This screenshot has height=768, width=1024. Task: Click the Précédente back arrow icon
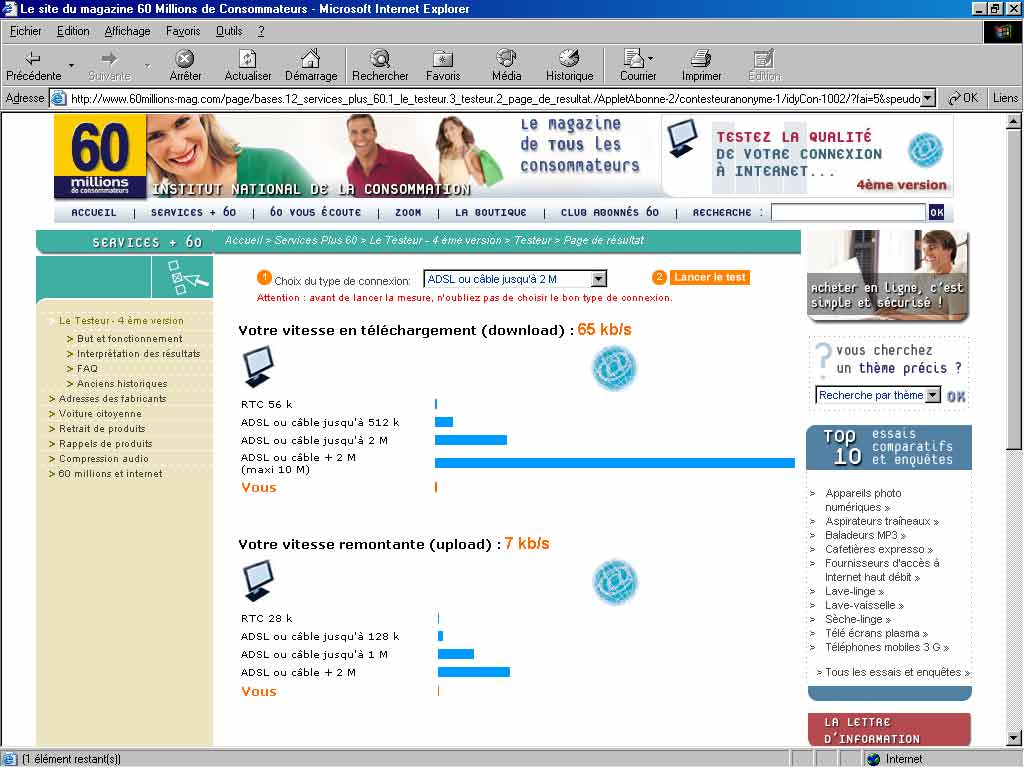coord(33,59)
